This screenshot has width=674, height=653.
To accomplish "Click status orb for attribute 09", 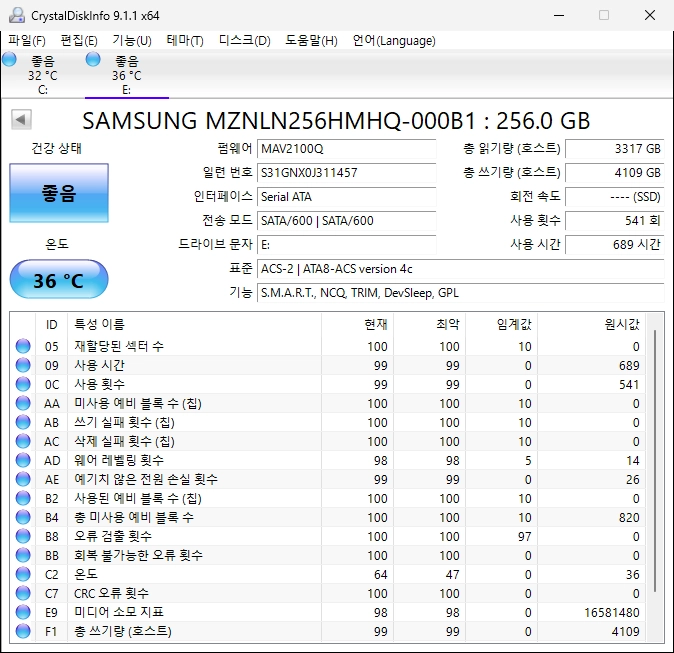I will [x=23, y=365].
